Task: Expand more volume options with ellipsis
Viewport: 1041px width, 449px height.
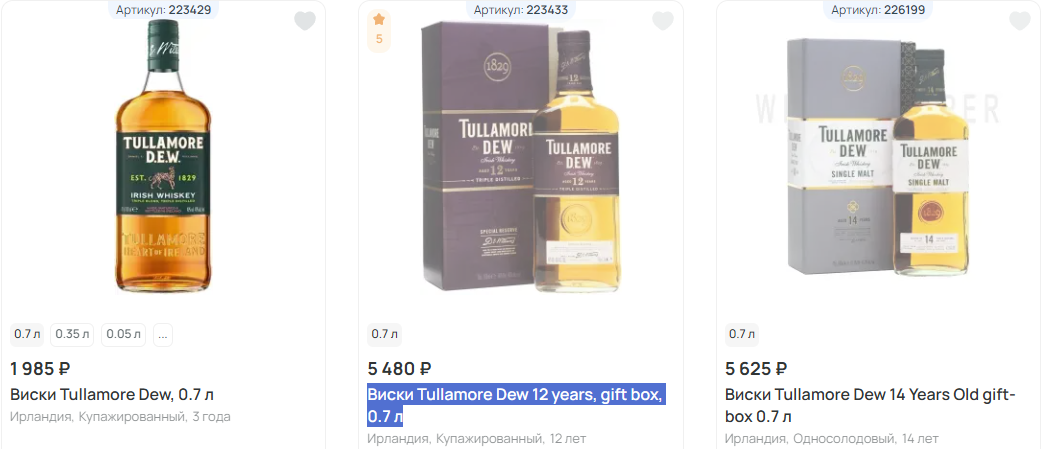Action: (x=163, y=334)
